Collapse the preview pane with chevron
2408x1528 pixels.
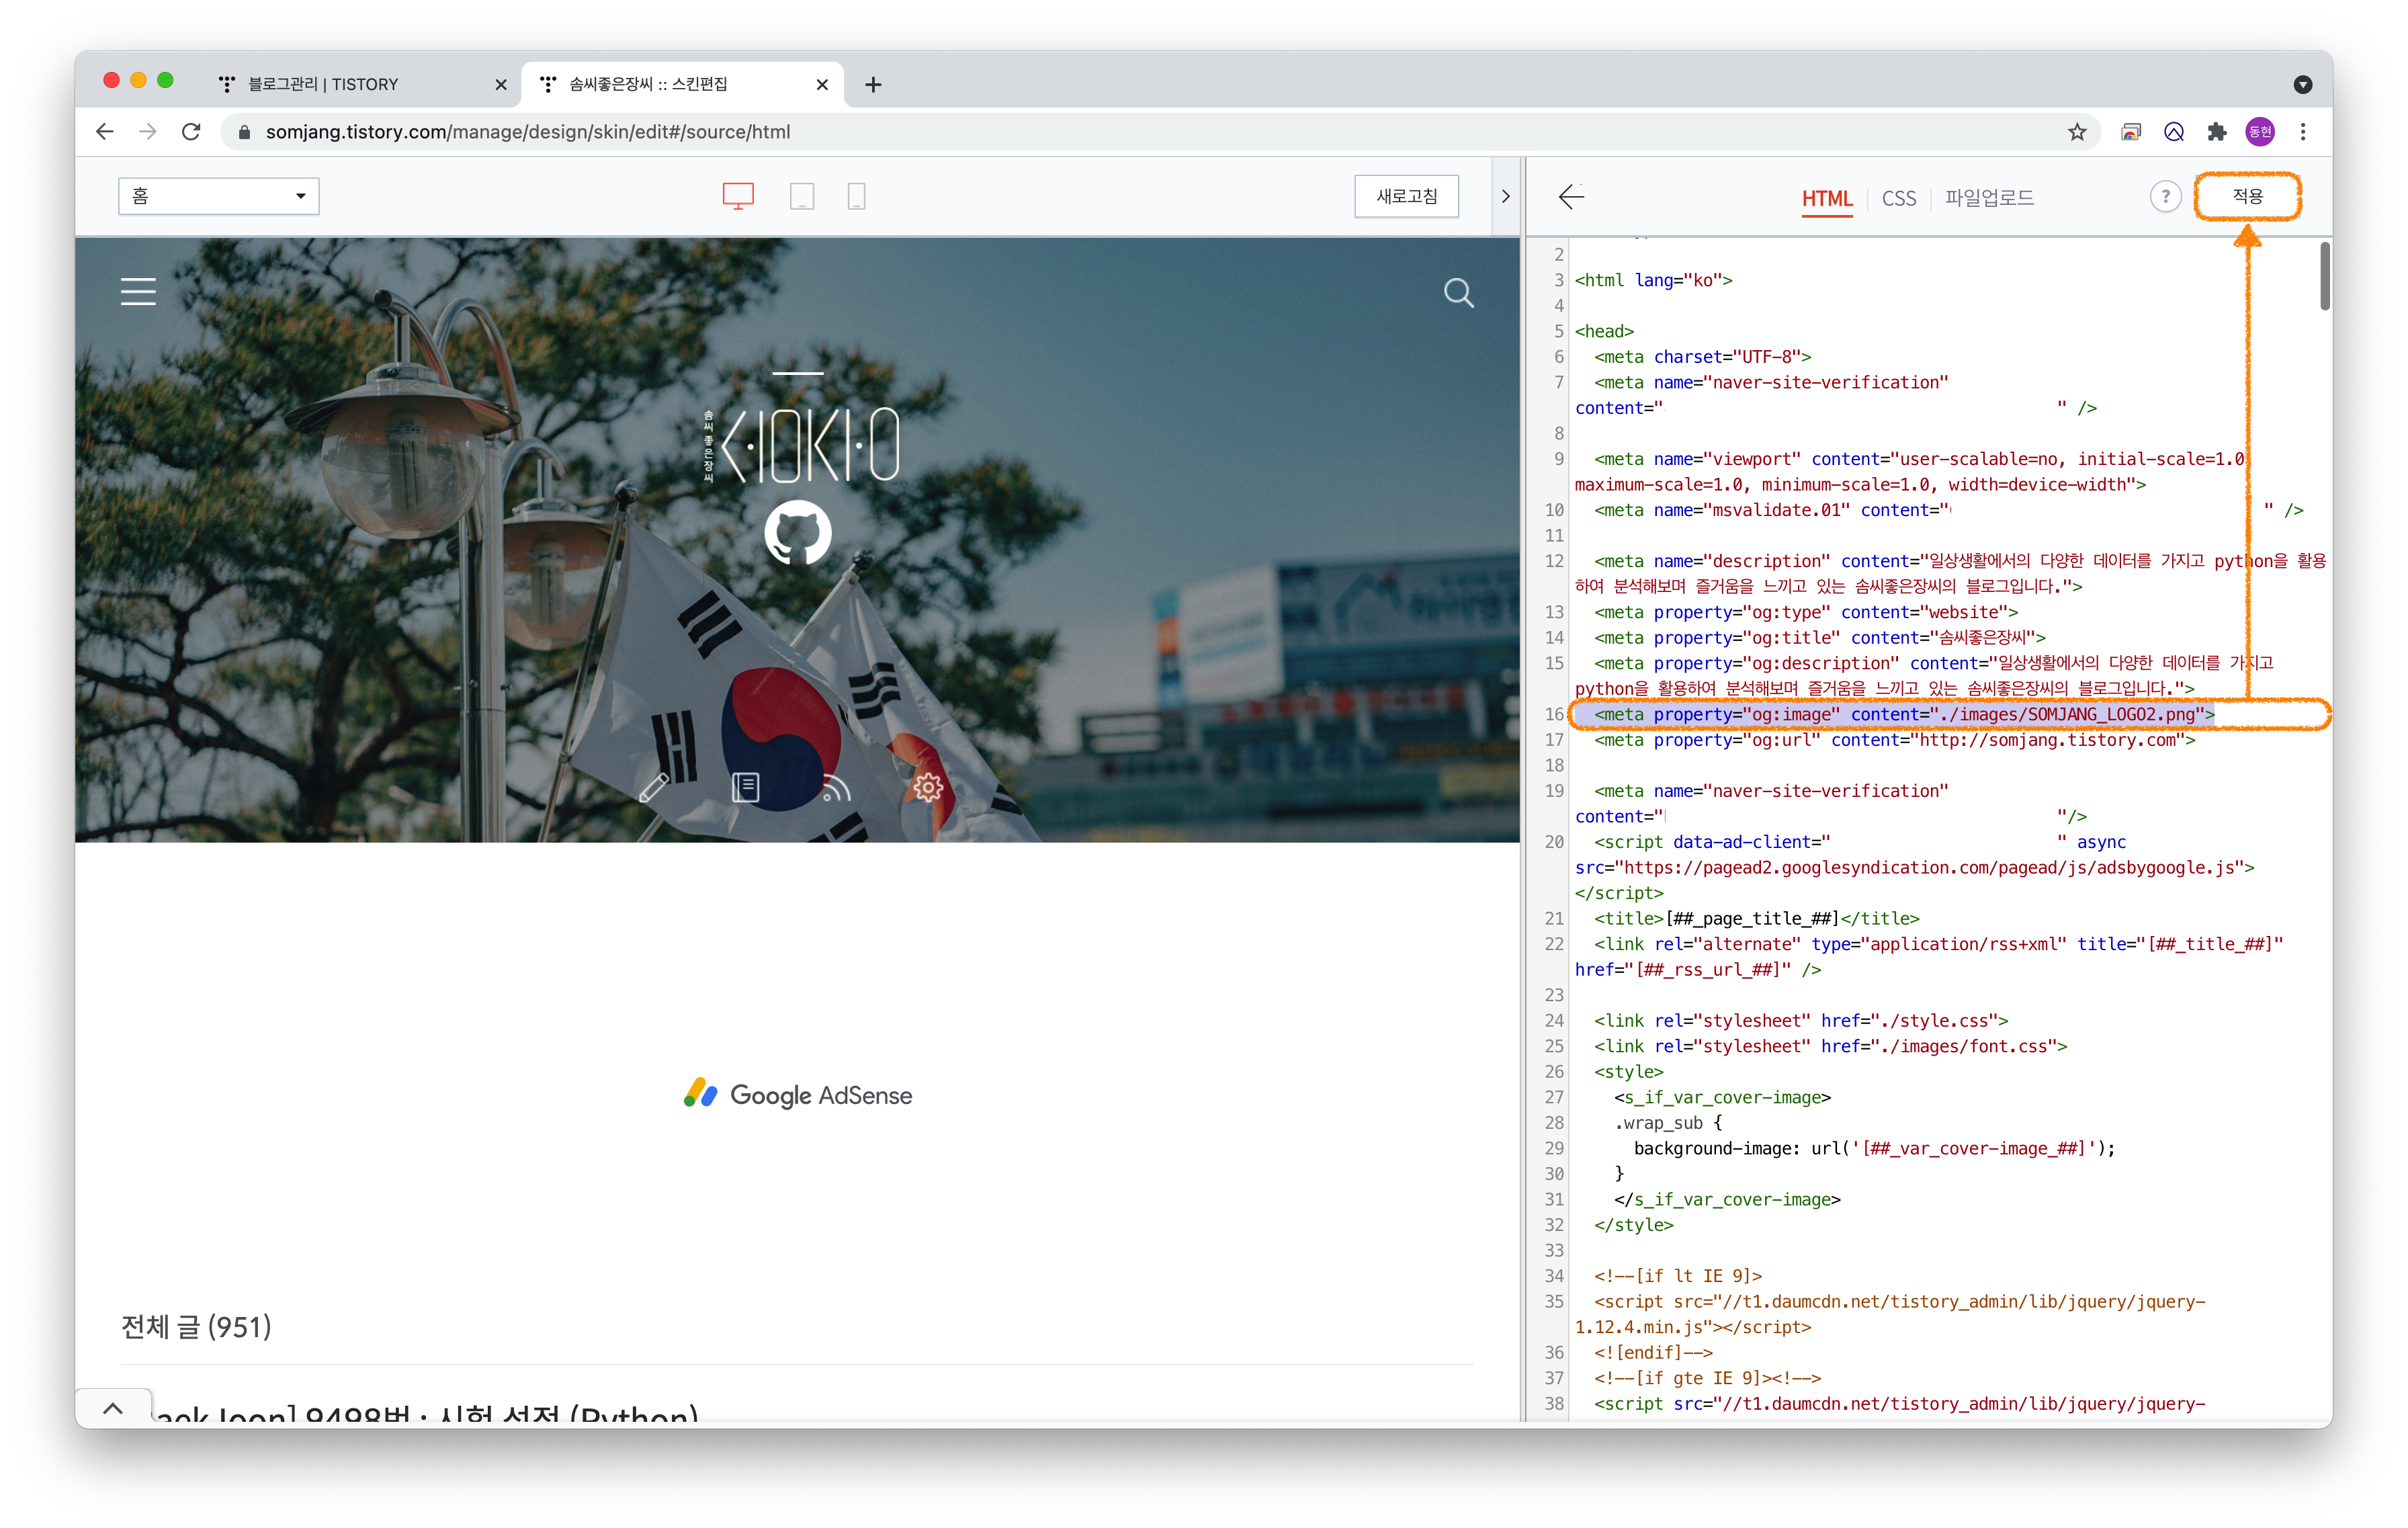1505,197
